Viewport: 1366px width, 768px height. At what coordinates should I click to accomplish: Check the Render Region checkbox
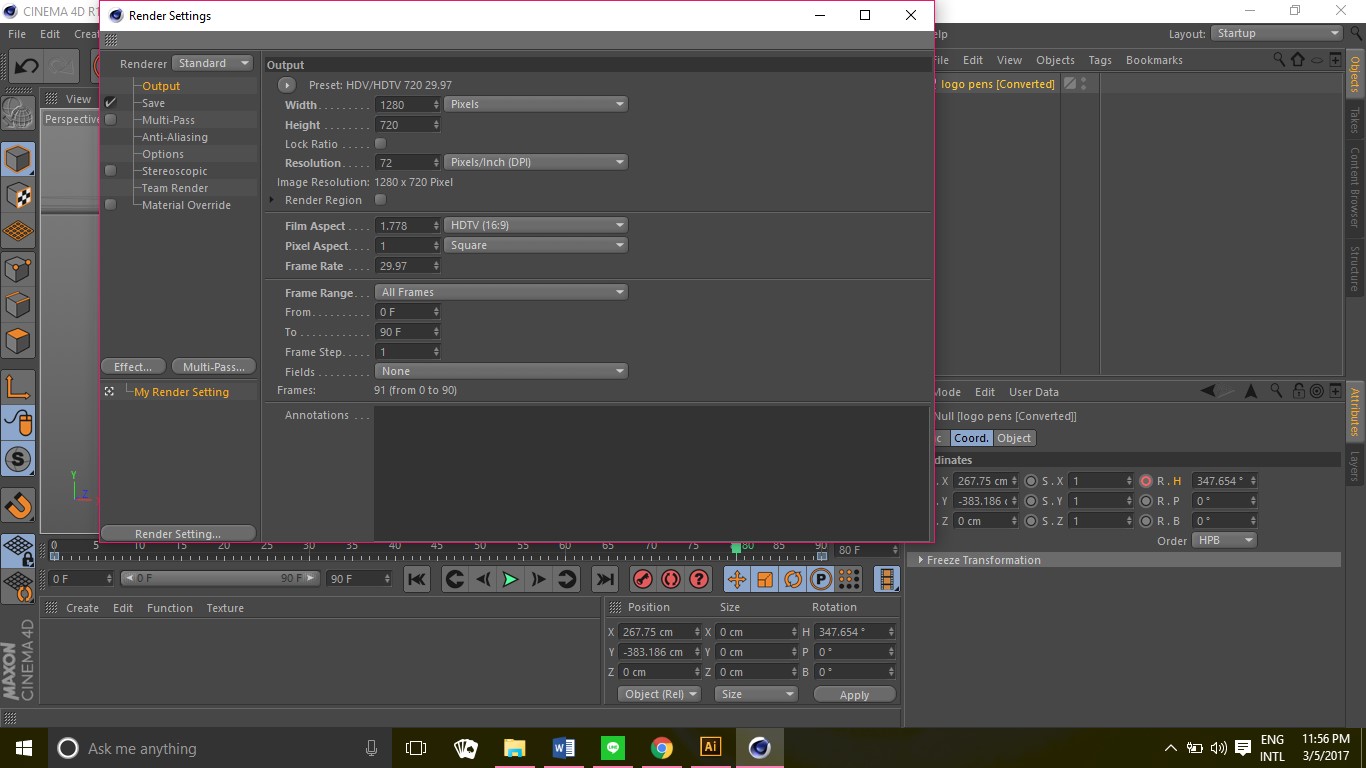[x=380, y=200]
